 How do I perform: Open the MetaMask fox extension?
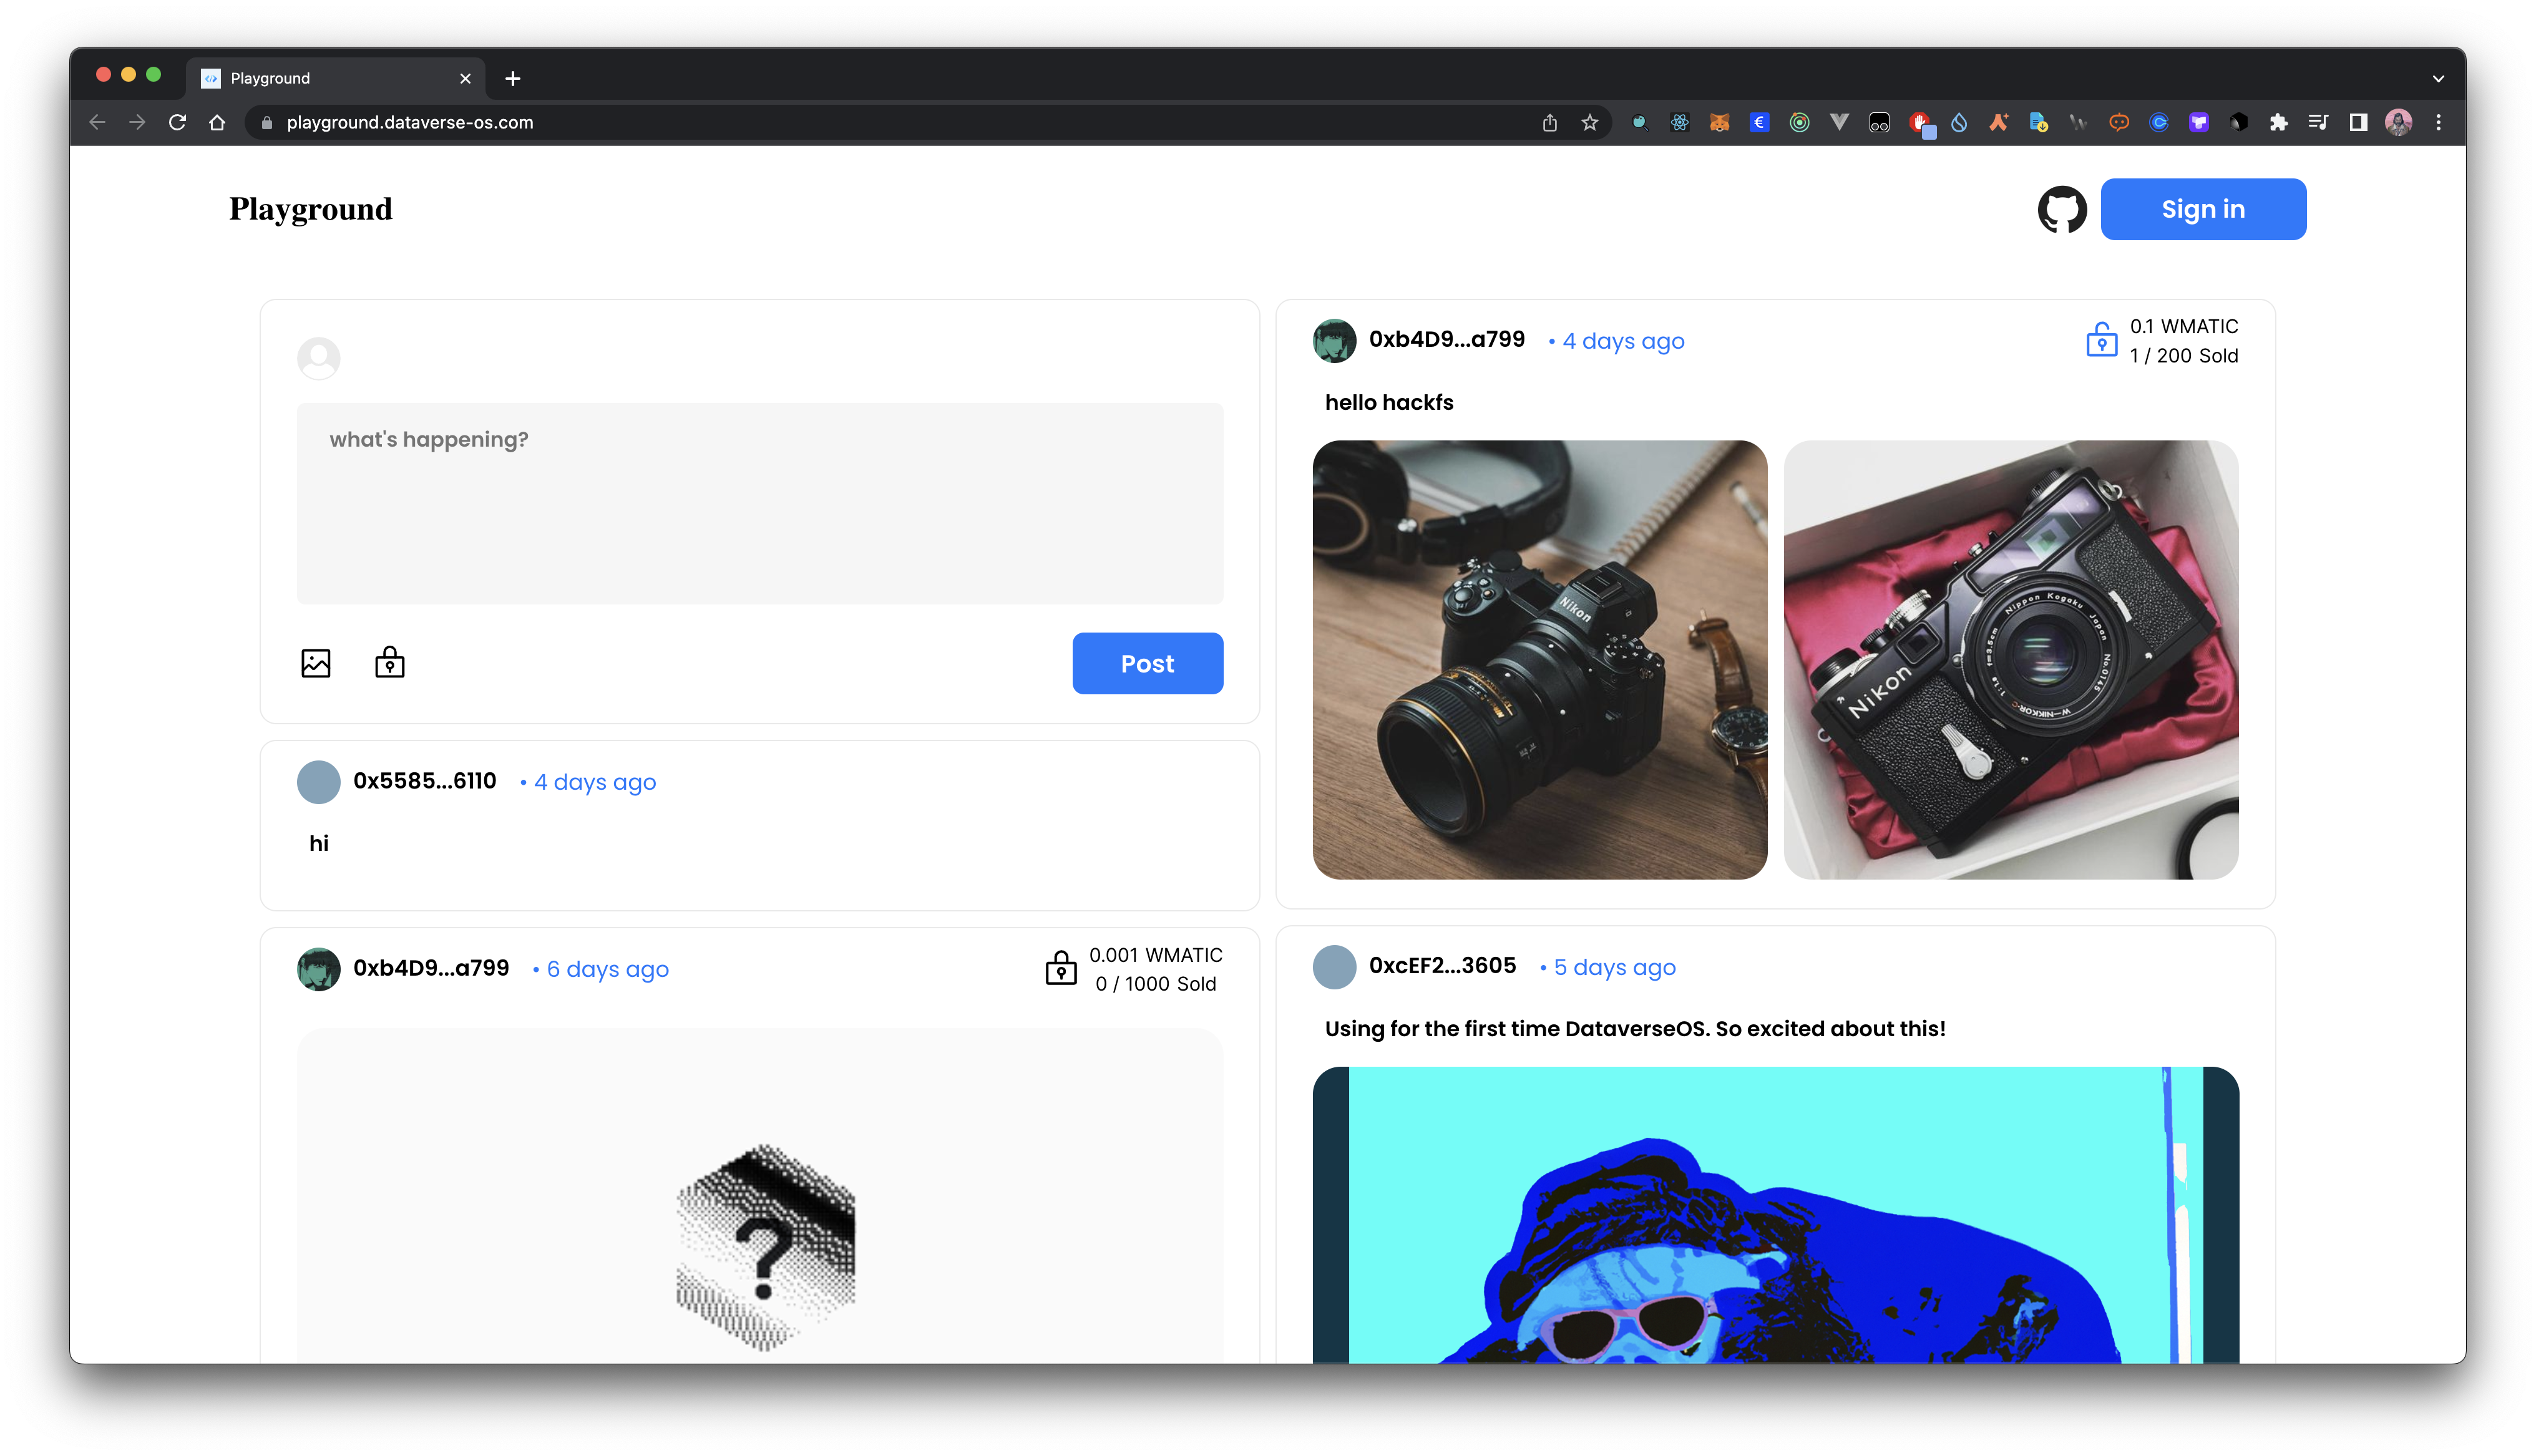pyautogui.click(x=1719, y=122)
